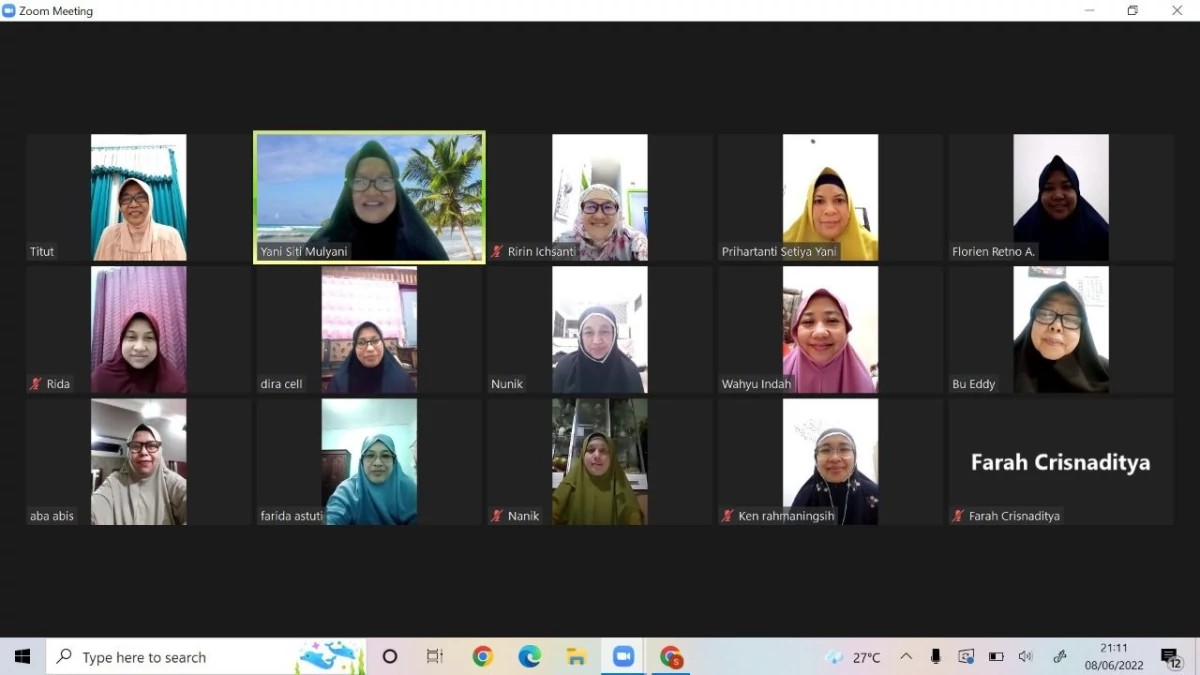
Task: Click the Type here to search box
Action: [180, 657]
